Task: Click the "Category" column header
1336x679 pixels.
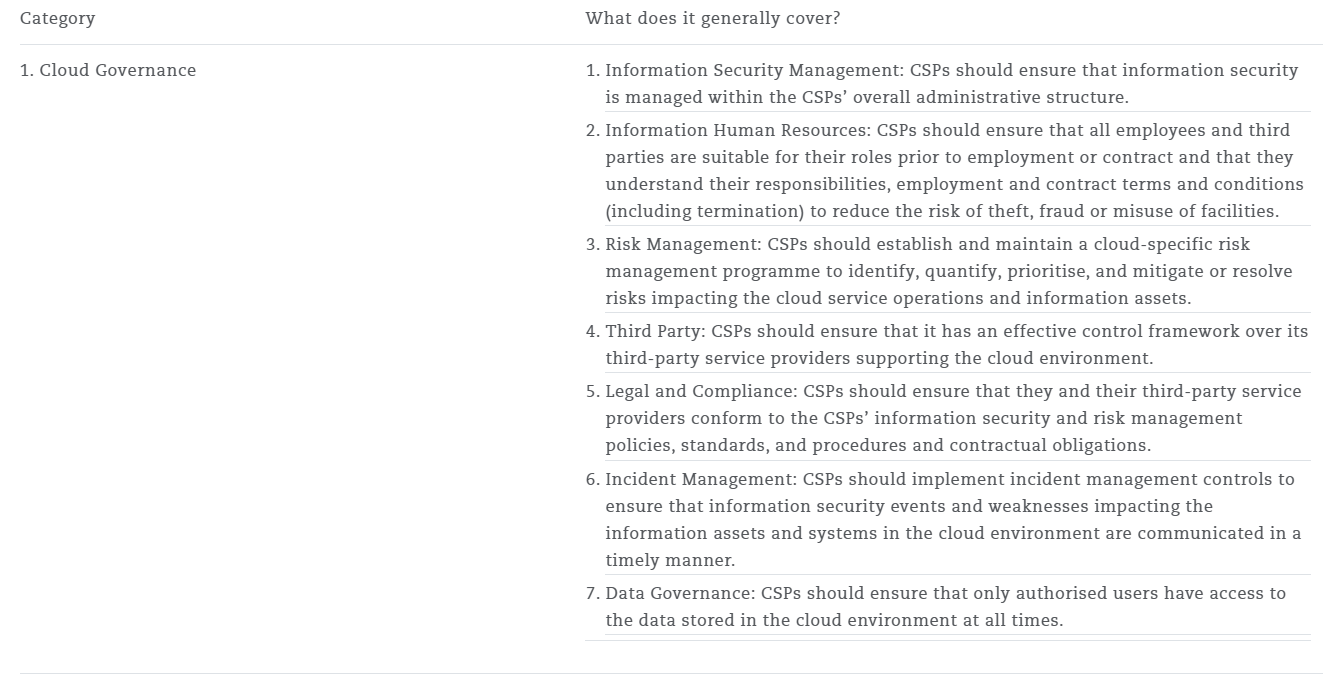Action: pos(57,19)
